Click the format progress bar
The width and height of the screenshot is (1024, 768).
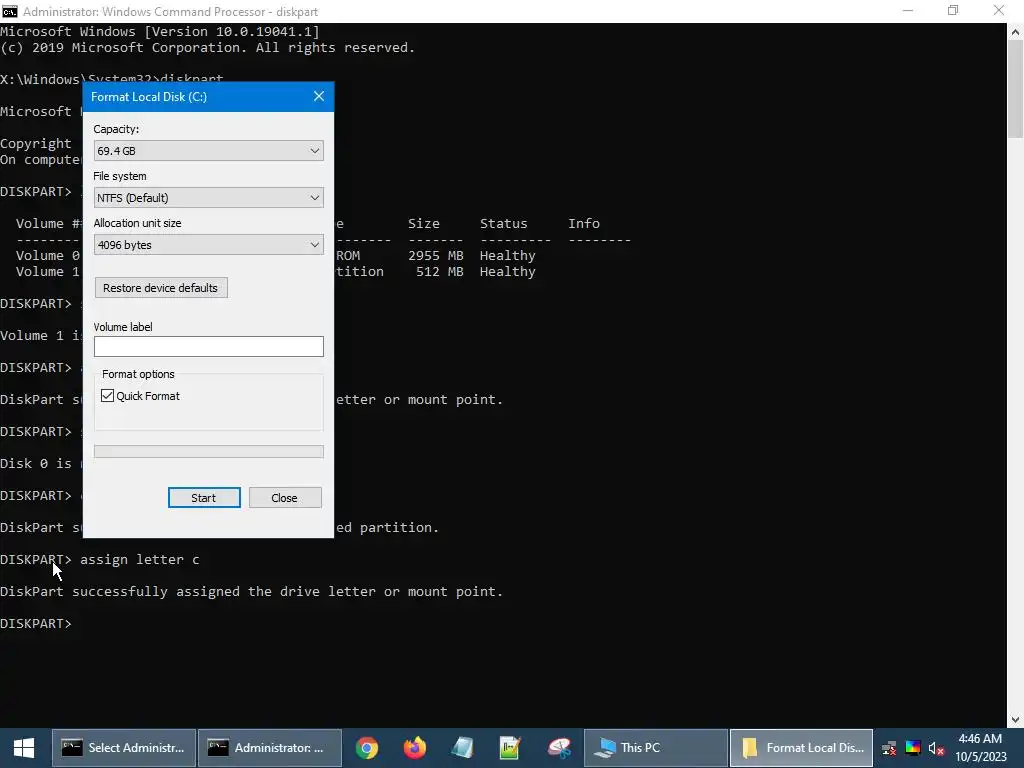pyautogui.click(x=208, y=451)
